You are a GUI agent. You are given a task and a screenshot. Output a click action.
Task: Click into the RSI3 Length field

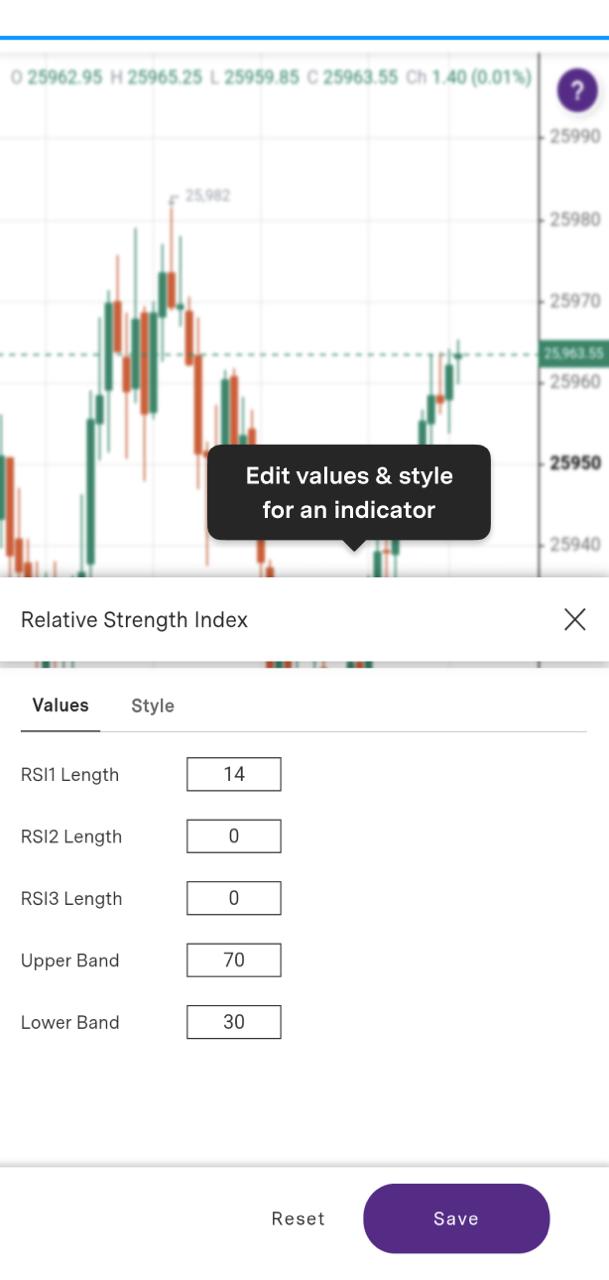click(x=234, y=898)
